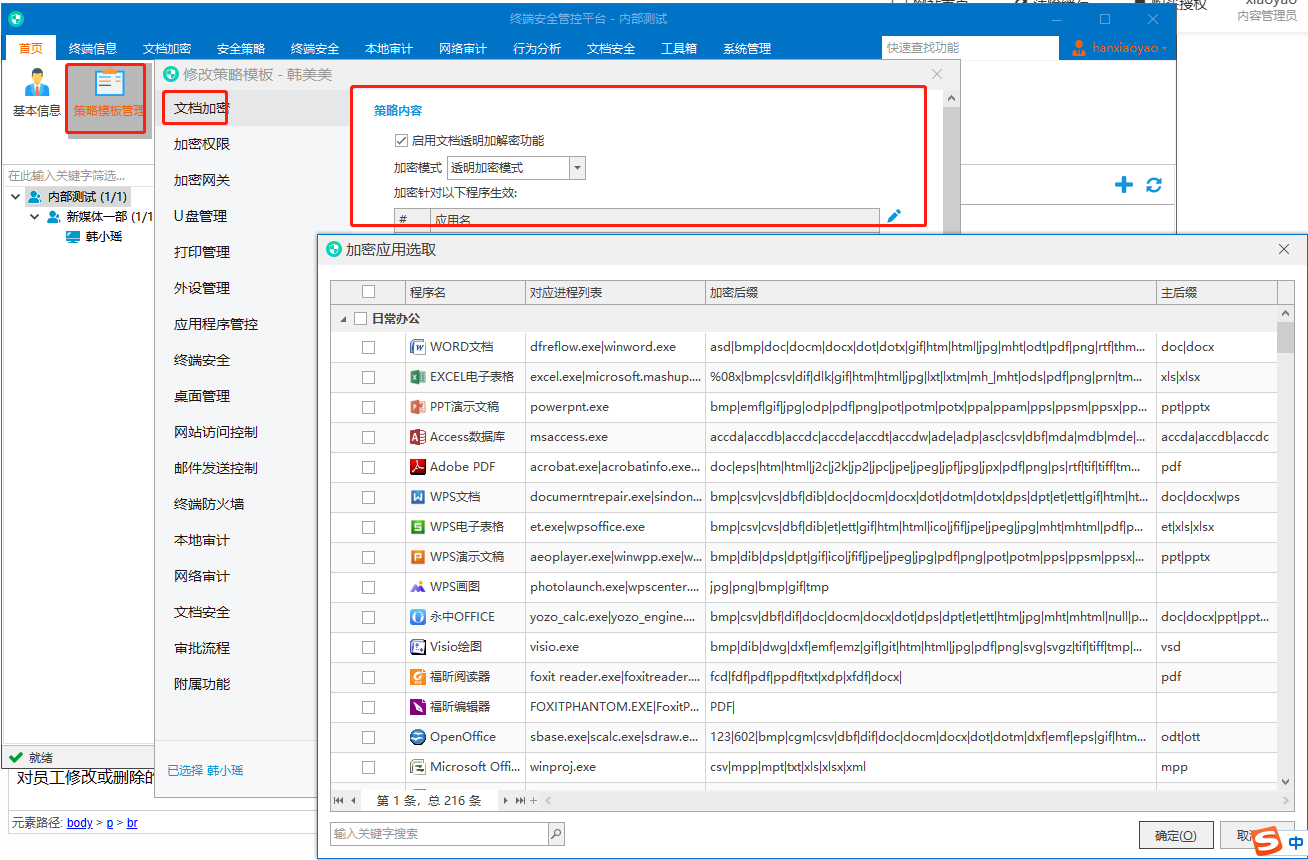Collapse the 日常办公 group
Screen dimensions: 1308x860
(345, 319)
